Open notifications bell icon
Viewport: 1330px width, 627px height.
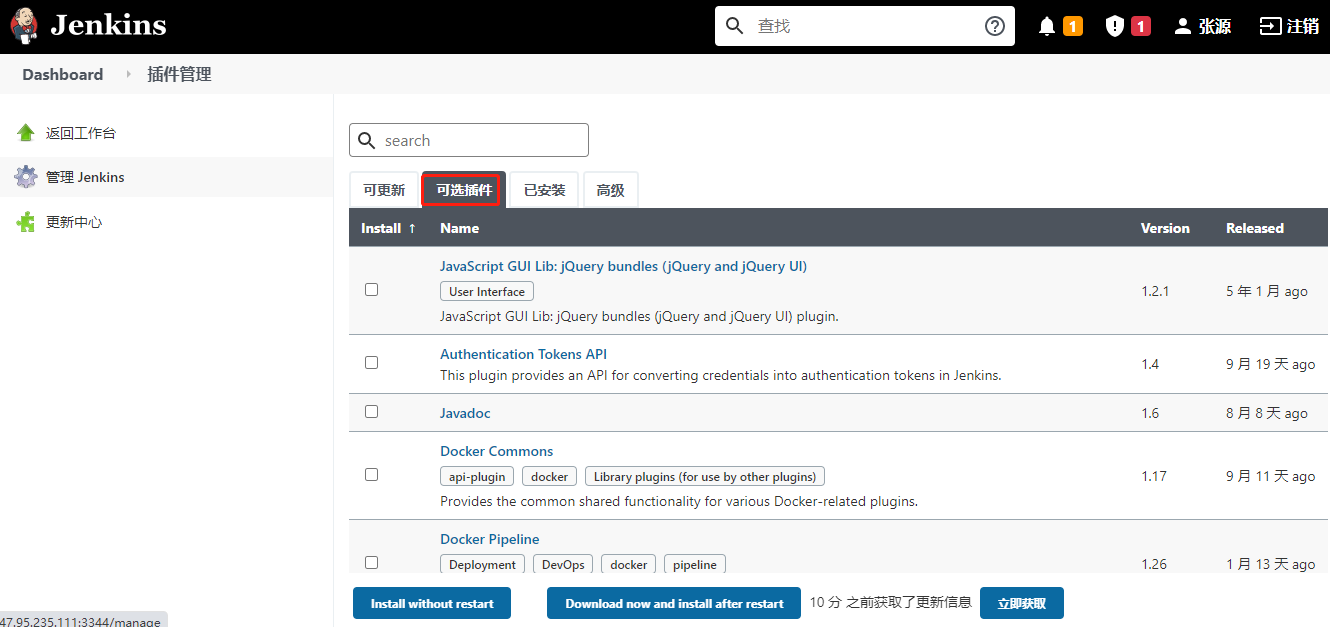pos(1047,26)
